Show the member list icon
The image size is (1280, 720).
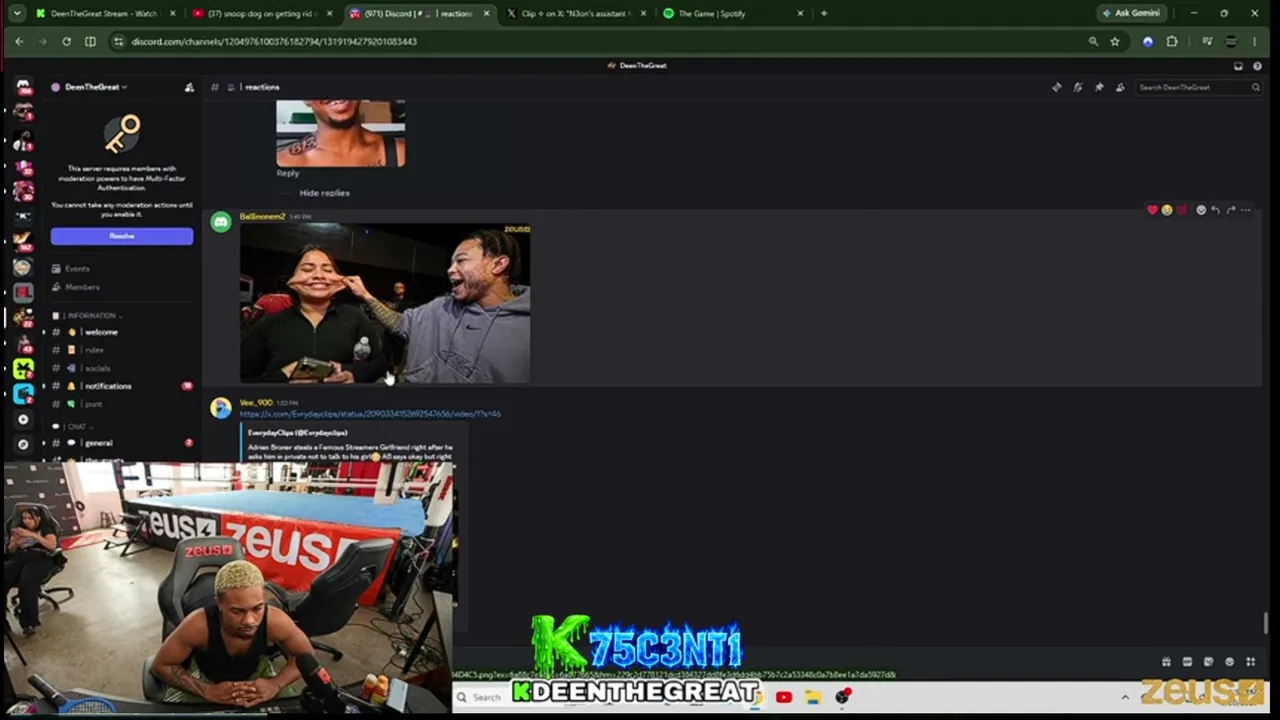(1120, 87)
